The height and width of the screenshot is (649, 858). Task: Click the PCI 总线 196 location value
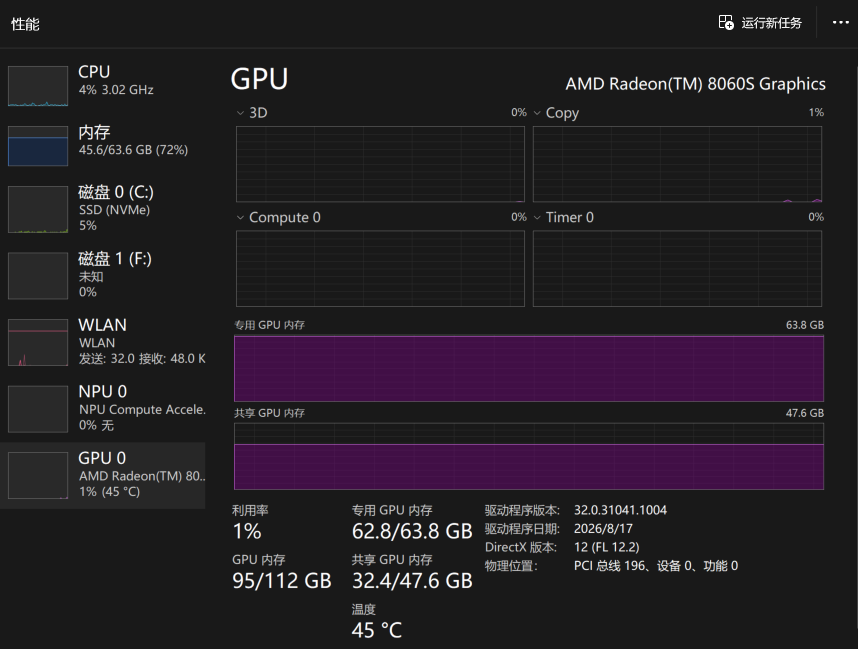coord(656,566)
